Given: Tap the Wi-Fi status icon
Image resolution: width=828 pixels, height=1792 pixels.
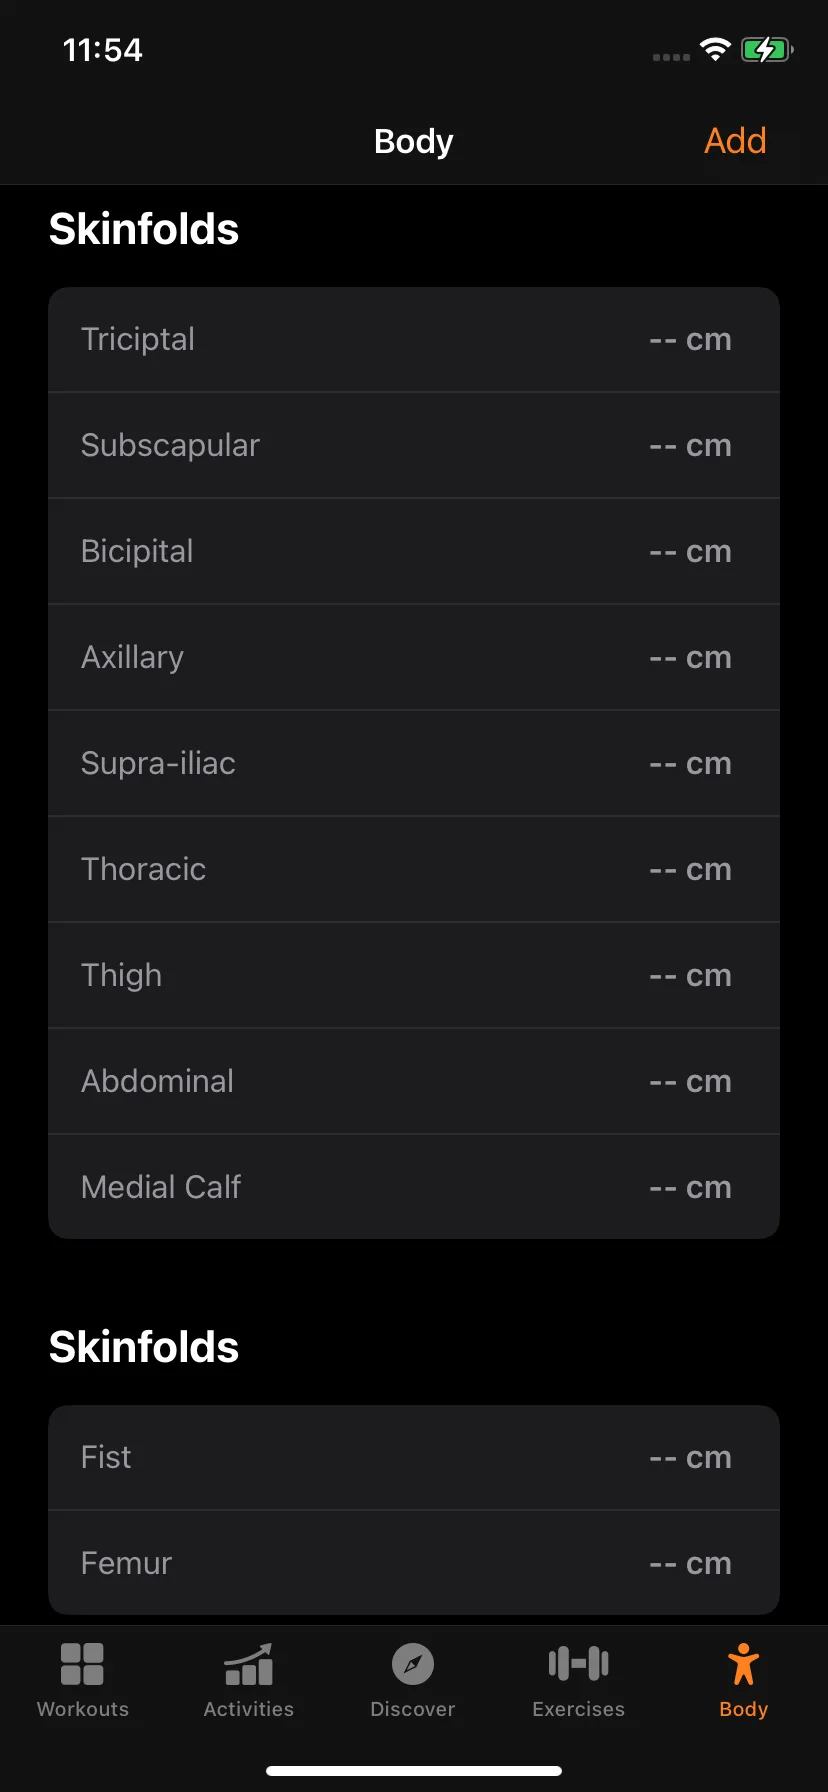Looking at the screenshot, I should coord(715,49).
